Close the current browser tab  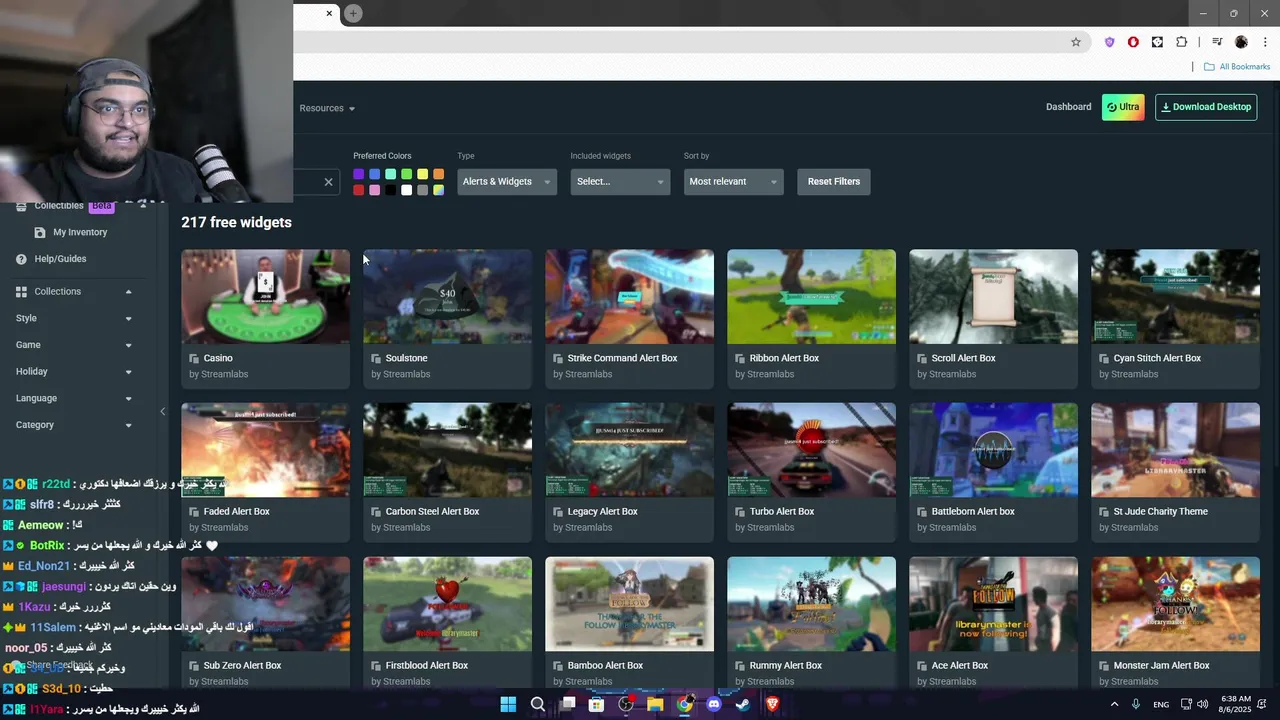tap(329, 13)
